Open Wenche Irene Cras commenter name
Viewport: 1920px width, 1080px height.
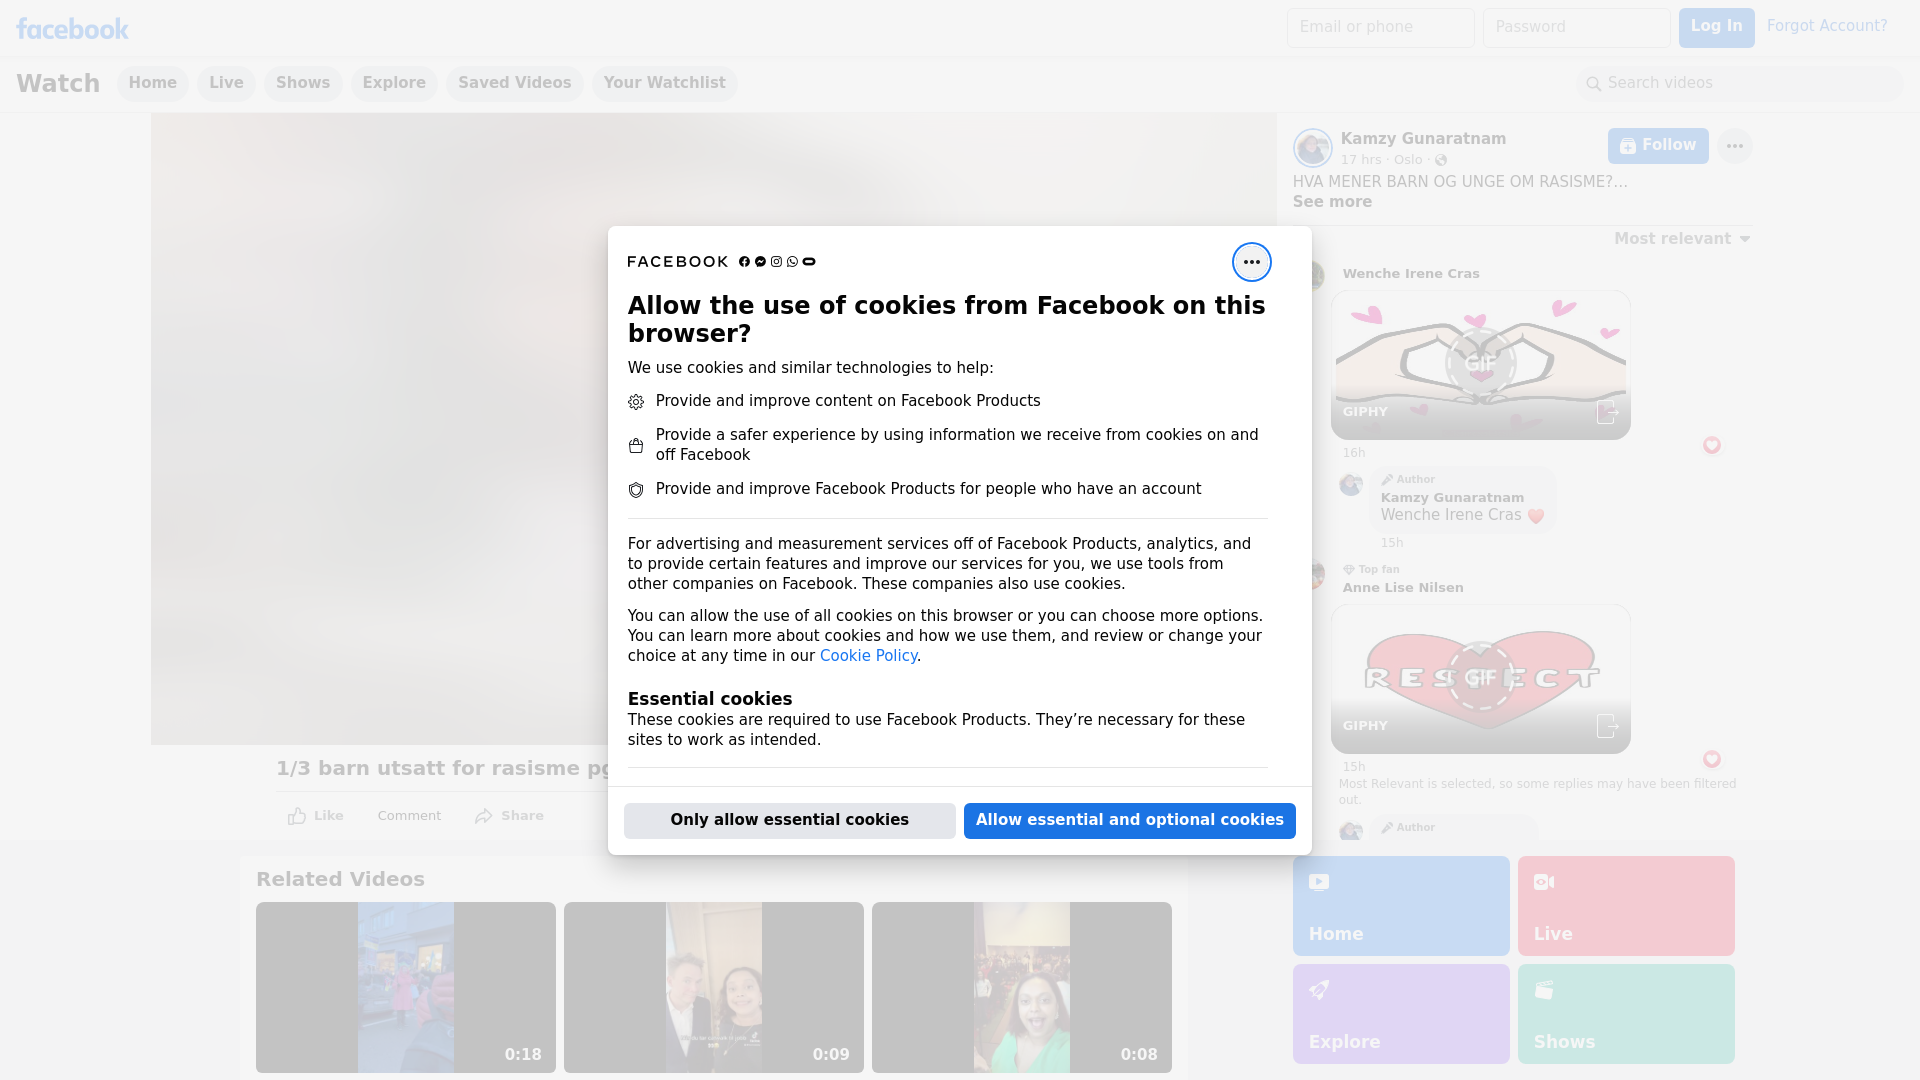(1411, 274)
